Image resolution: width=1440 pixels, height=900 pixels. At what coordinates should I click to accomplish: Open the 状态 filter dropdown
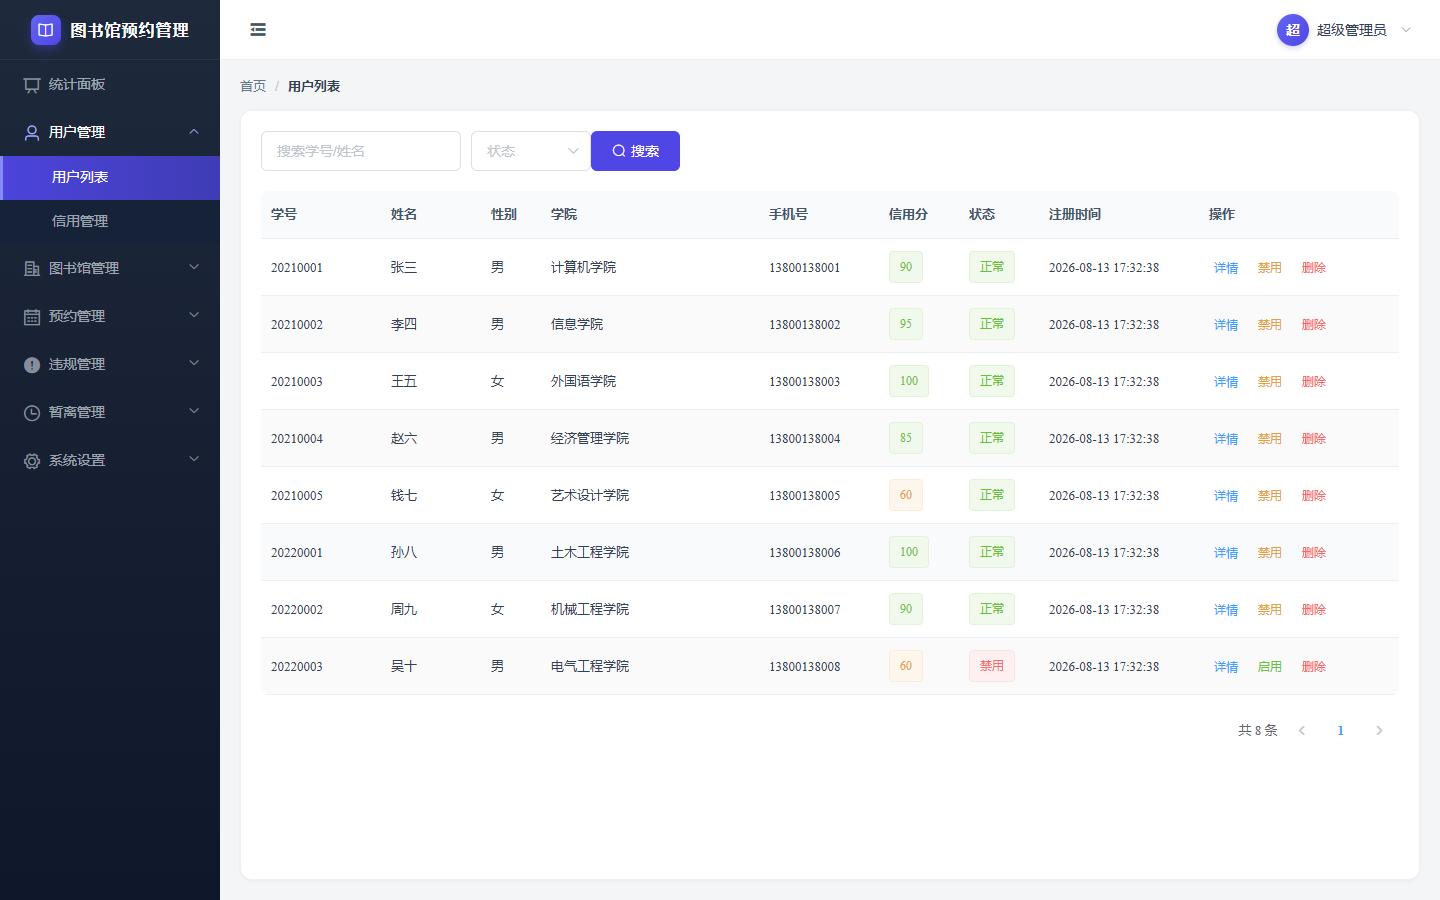[x=530, y=151]
